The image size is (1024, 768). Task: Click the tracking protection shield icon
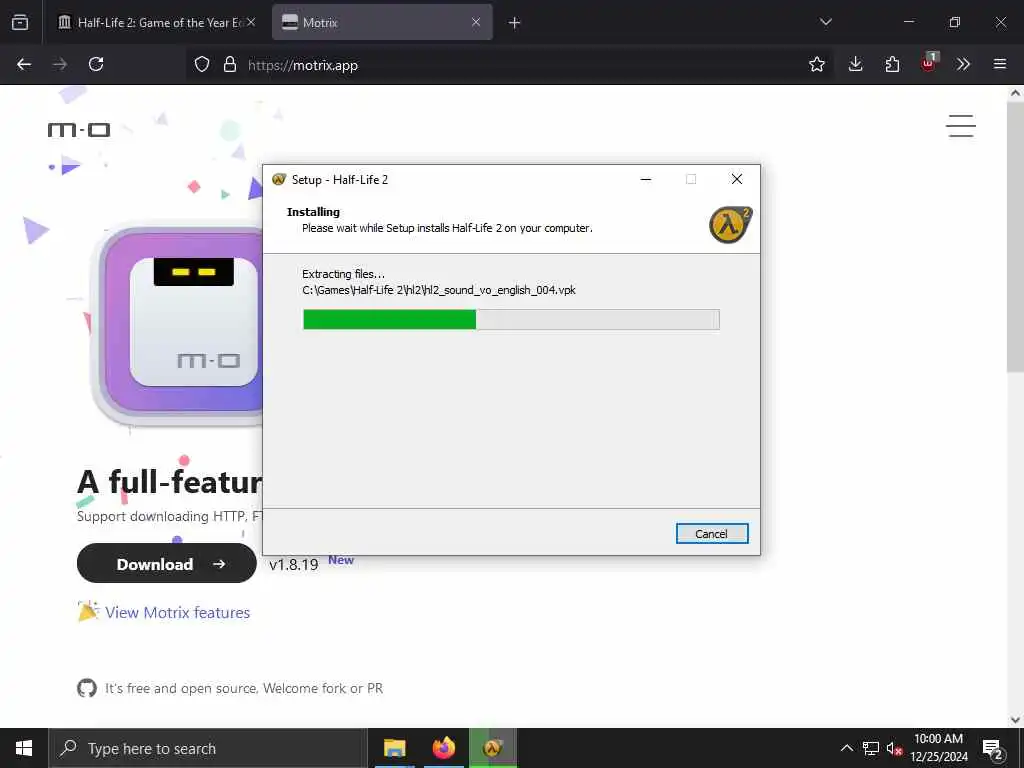(202, 64)
